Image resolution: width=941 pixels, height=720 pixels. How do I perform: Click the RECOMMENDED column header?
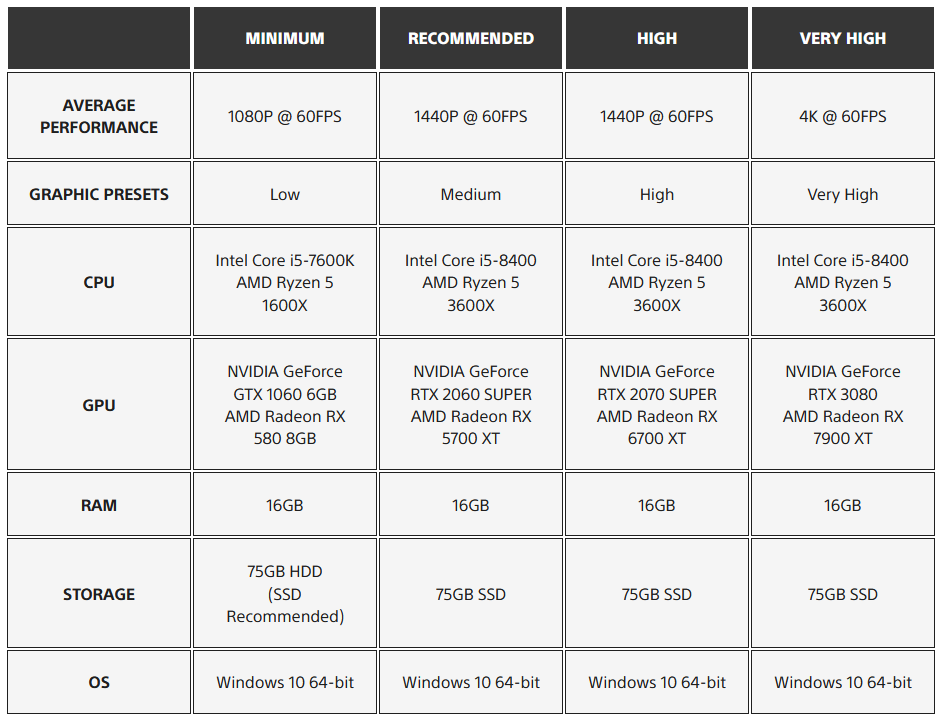(x=471, y=38)
